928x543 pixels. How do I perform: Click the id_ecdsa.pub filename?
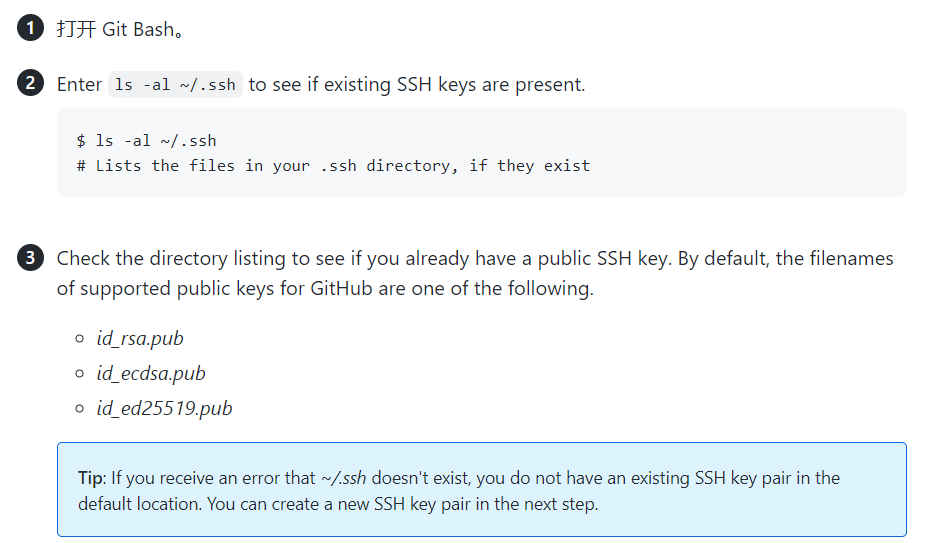[151, 373]
